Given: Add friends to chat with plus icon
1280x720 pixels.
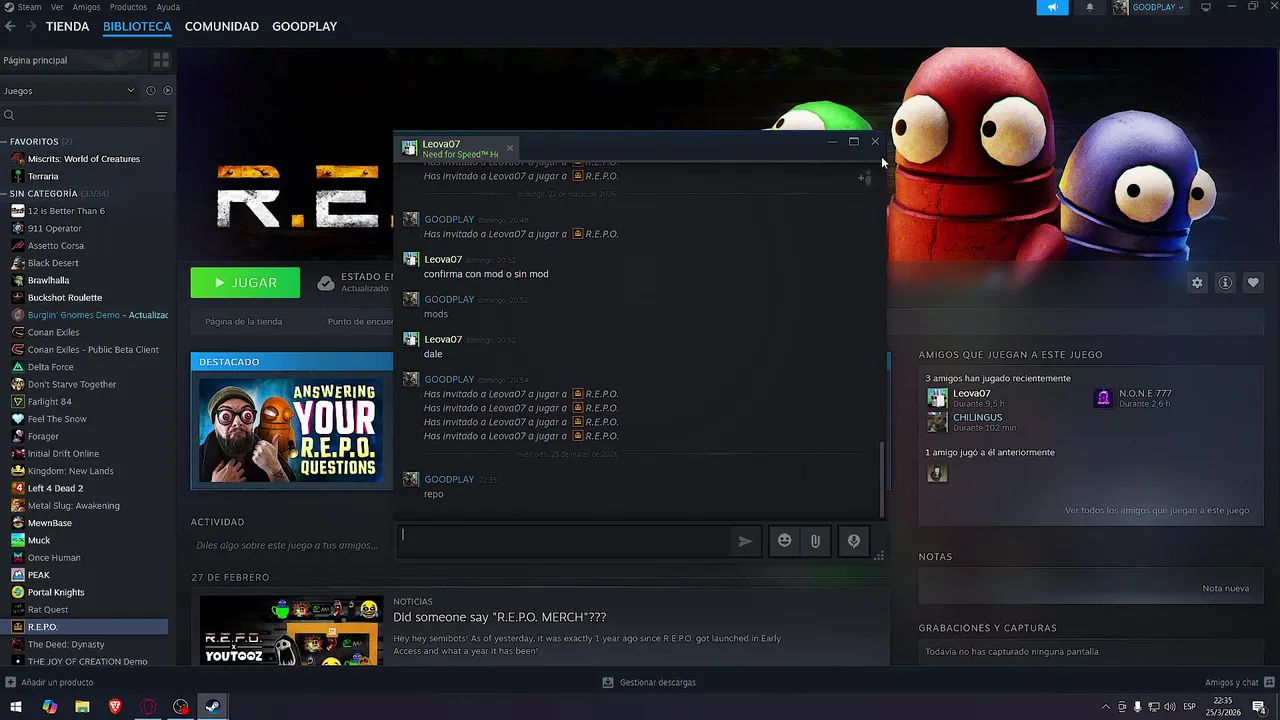Looking at the screenshot, I should [863, 178].
